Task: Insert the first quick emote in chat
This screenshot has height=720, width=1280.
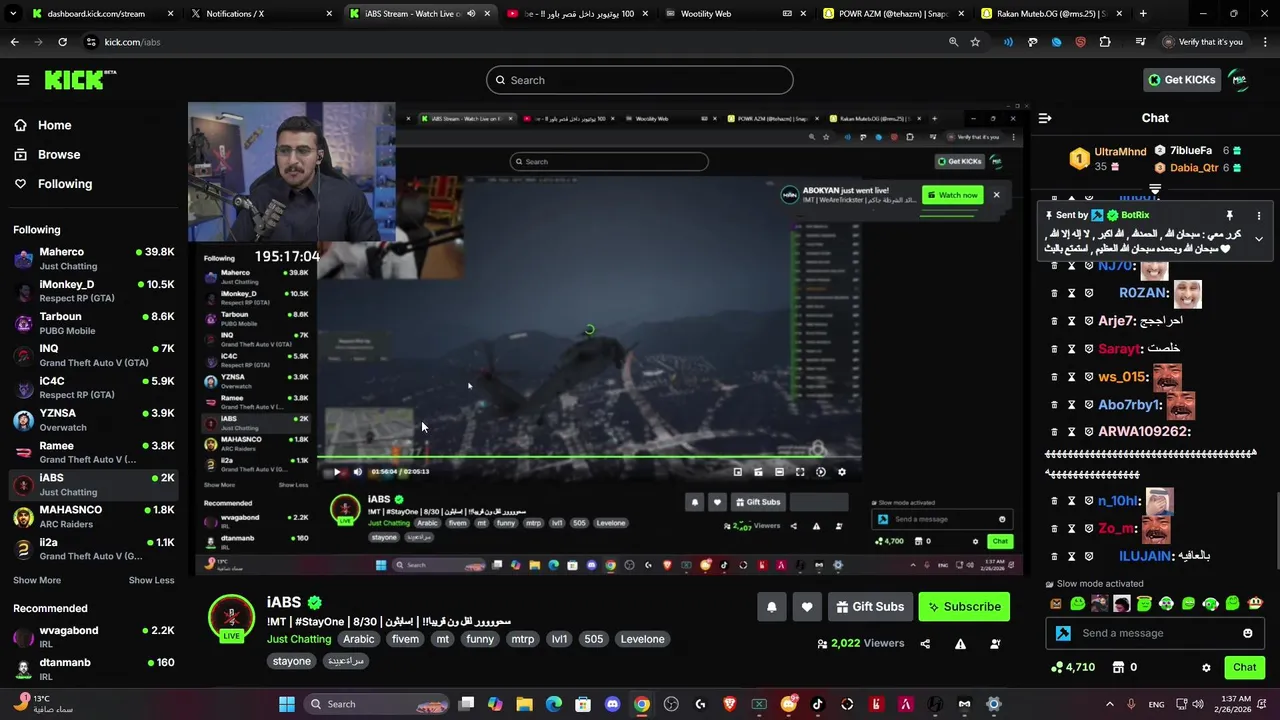Action: (x=1056, y=604)
